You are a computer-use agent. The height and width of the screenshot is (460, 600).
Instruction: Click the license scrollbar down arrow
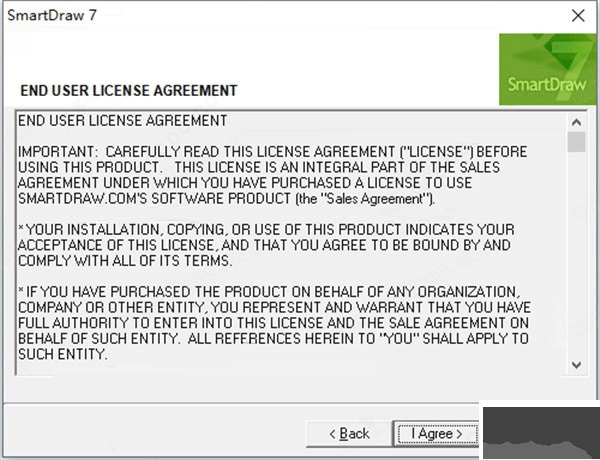tap(575, 365)
